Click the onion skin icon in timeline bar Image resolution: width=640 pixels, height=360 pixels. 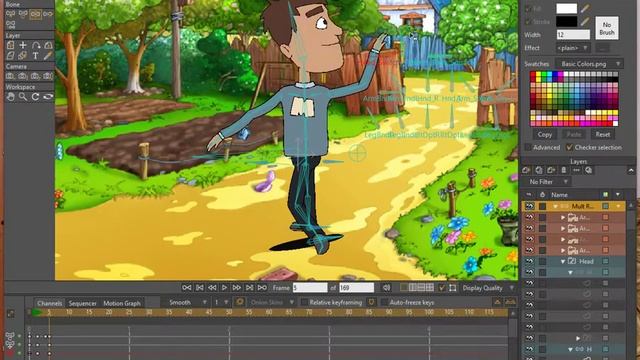(240, 302)
